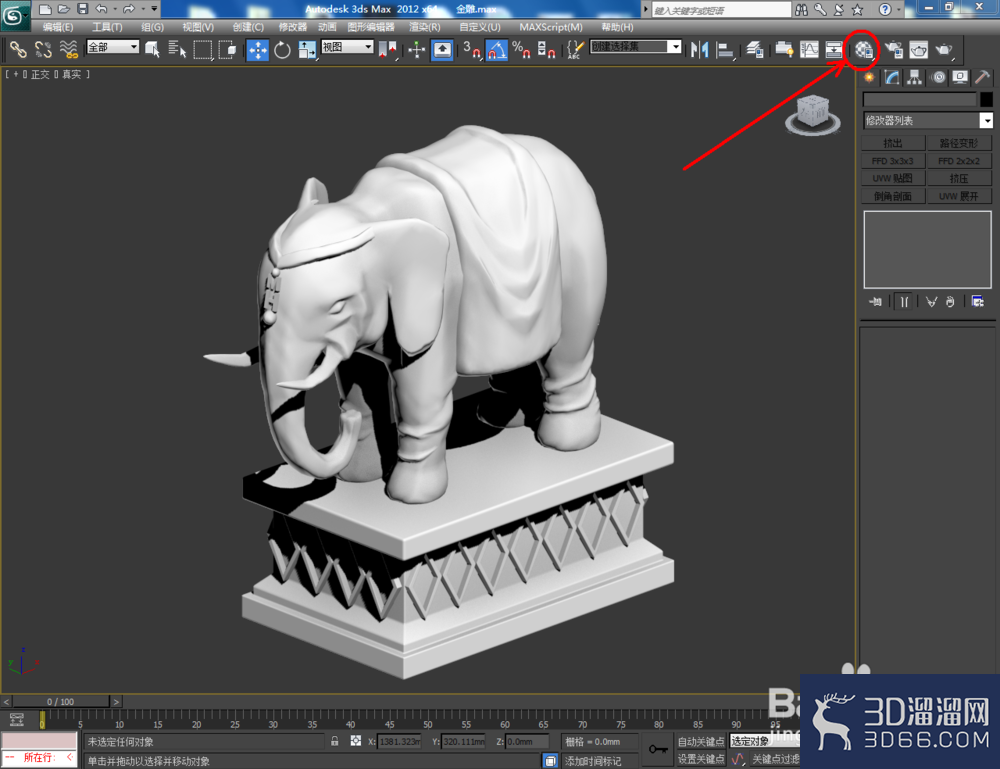
Task: Select the Select and Link tool
Action: 18,49
